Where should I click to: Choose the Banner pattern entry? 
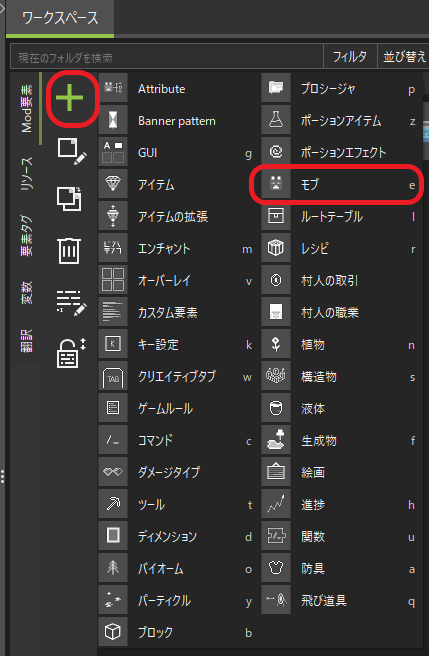pyautogui.click(x=177, y=121)
